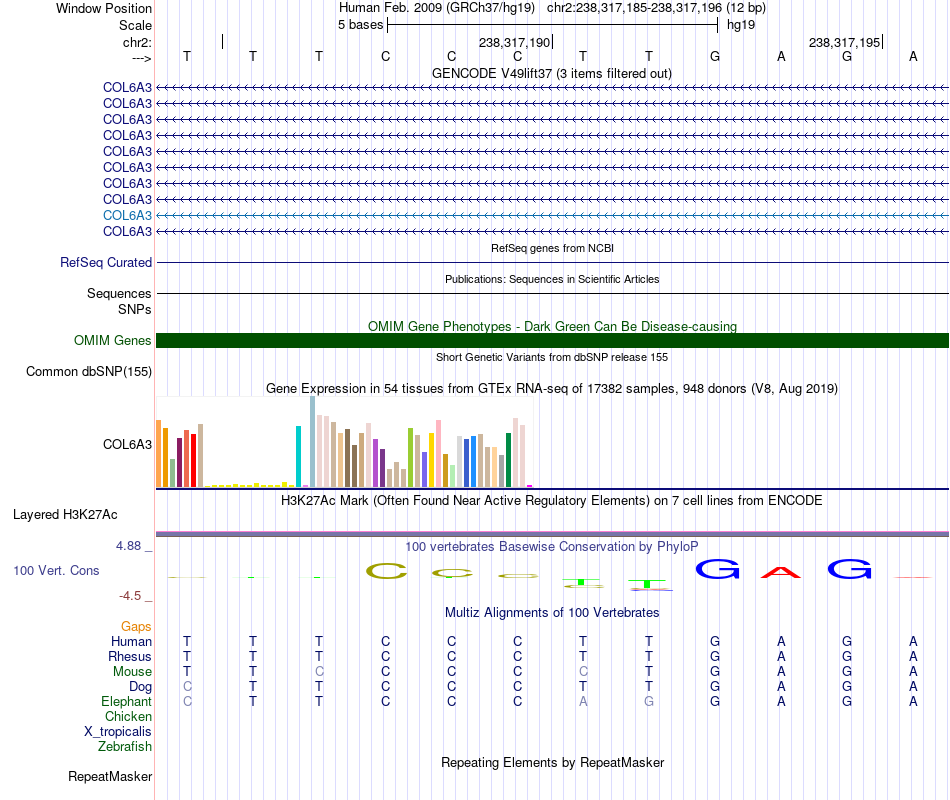Image resolution: width=950 pixels, height=800 pixels.
Task: Click the red A in the PhyloP logo
Action: [x=781, y=572]
